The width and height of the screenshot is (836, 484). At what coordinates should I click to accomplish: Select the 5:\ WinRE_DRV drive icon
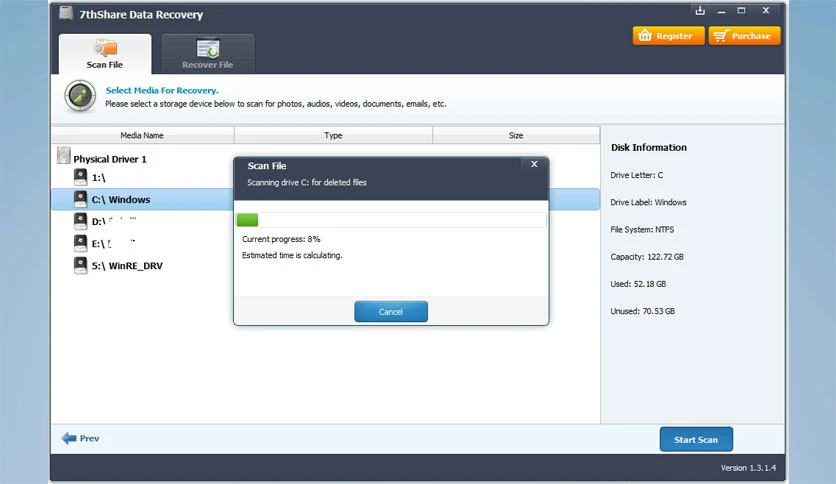pos(81,265)
